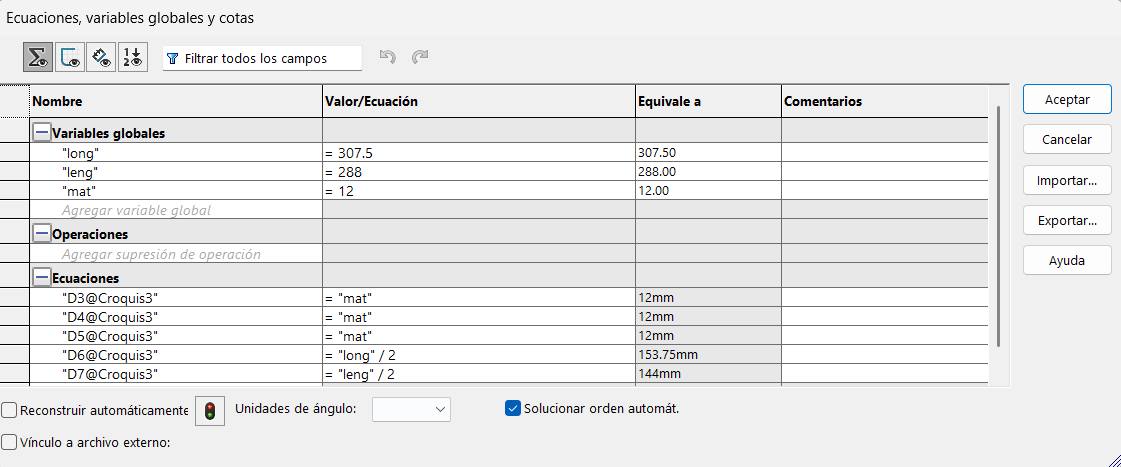
Task: Click the Exportar... button
Action: click(x=1067, y=221)
